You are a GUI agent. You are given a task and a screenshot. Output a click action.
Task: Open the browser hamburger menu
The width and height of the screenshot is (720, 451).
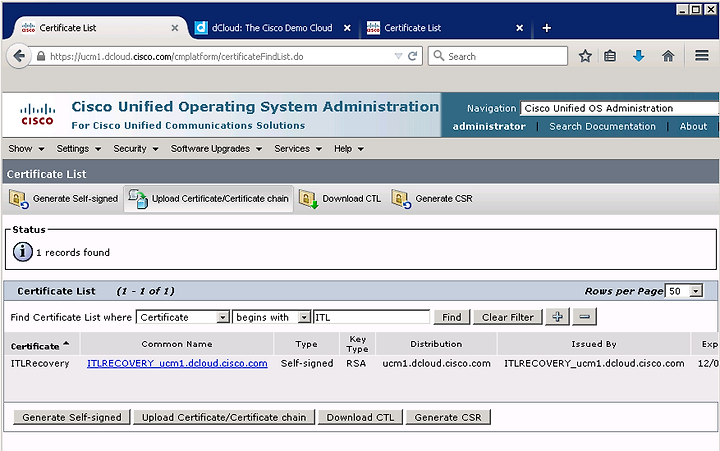701,56
